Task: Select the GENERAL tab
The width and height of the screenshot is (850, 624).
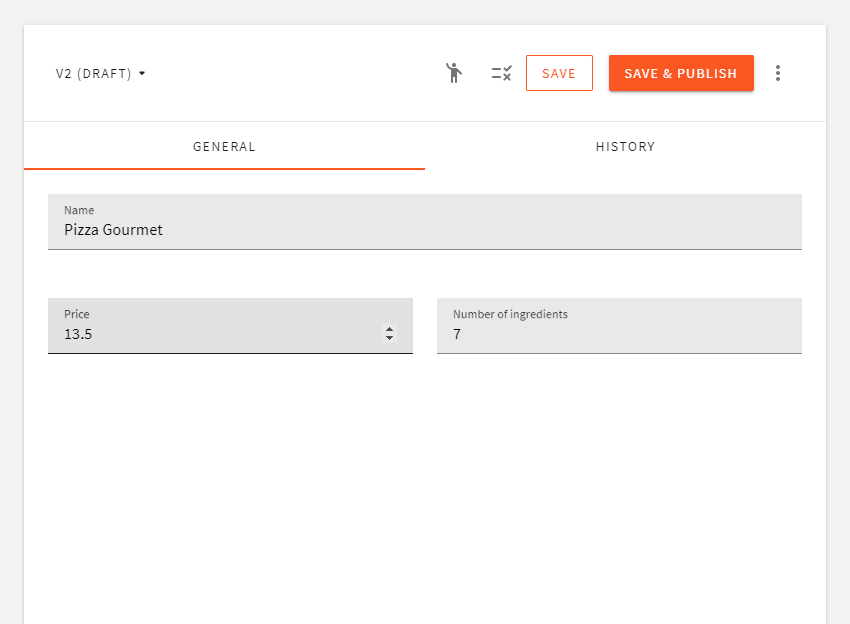Action: [224, 146]
